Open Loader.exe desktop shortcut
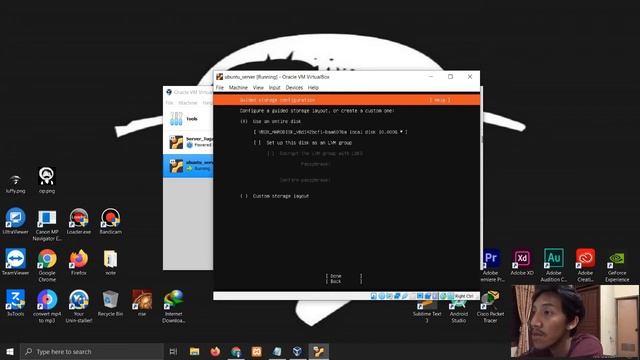Image resolution: width=640 pixels, height=360 pixels. point(78,221)
